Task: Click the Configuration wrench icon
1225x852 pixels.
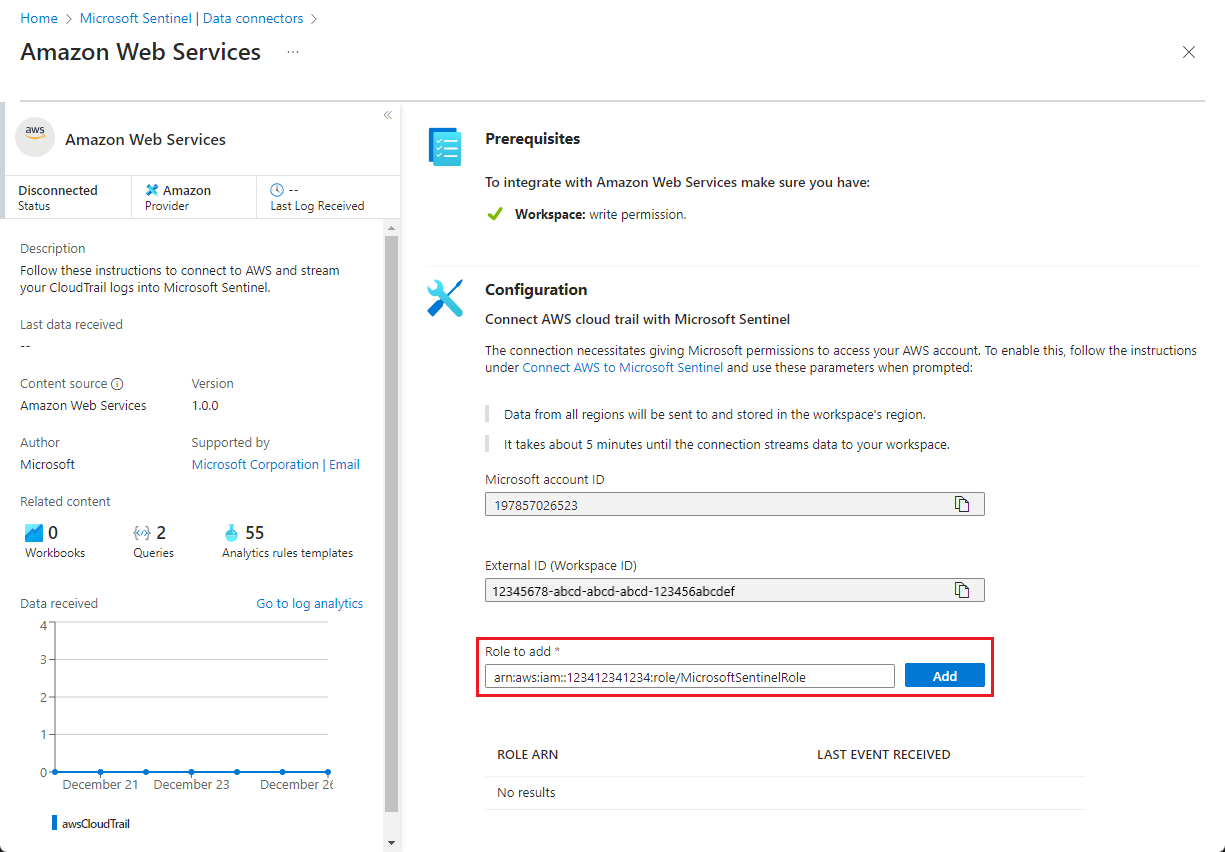Action: click(444, 297)
